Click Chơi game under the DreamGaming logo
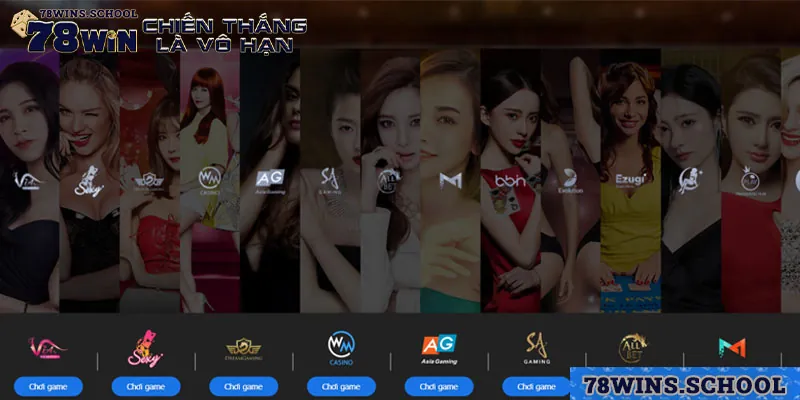This screenshot has height=400, width=800. click(x=243, y=386)
